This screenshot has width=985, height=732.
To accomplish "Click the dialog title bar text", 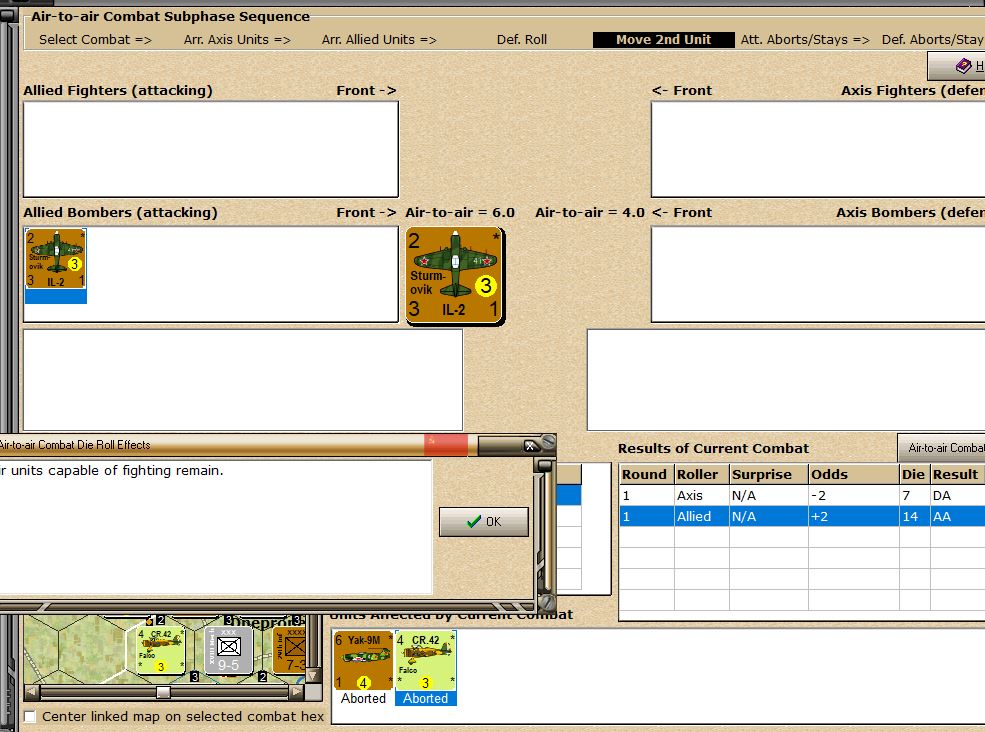I will click(75, 445).
